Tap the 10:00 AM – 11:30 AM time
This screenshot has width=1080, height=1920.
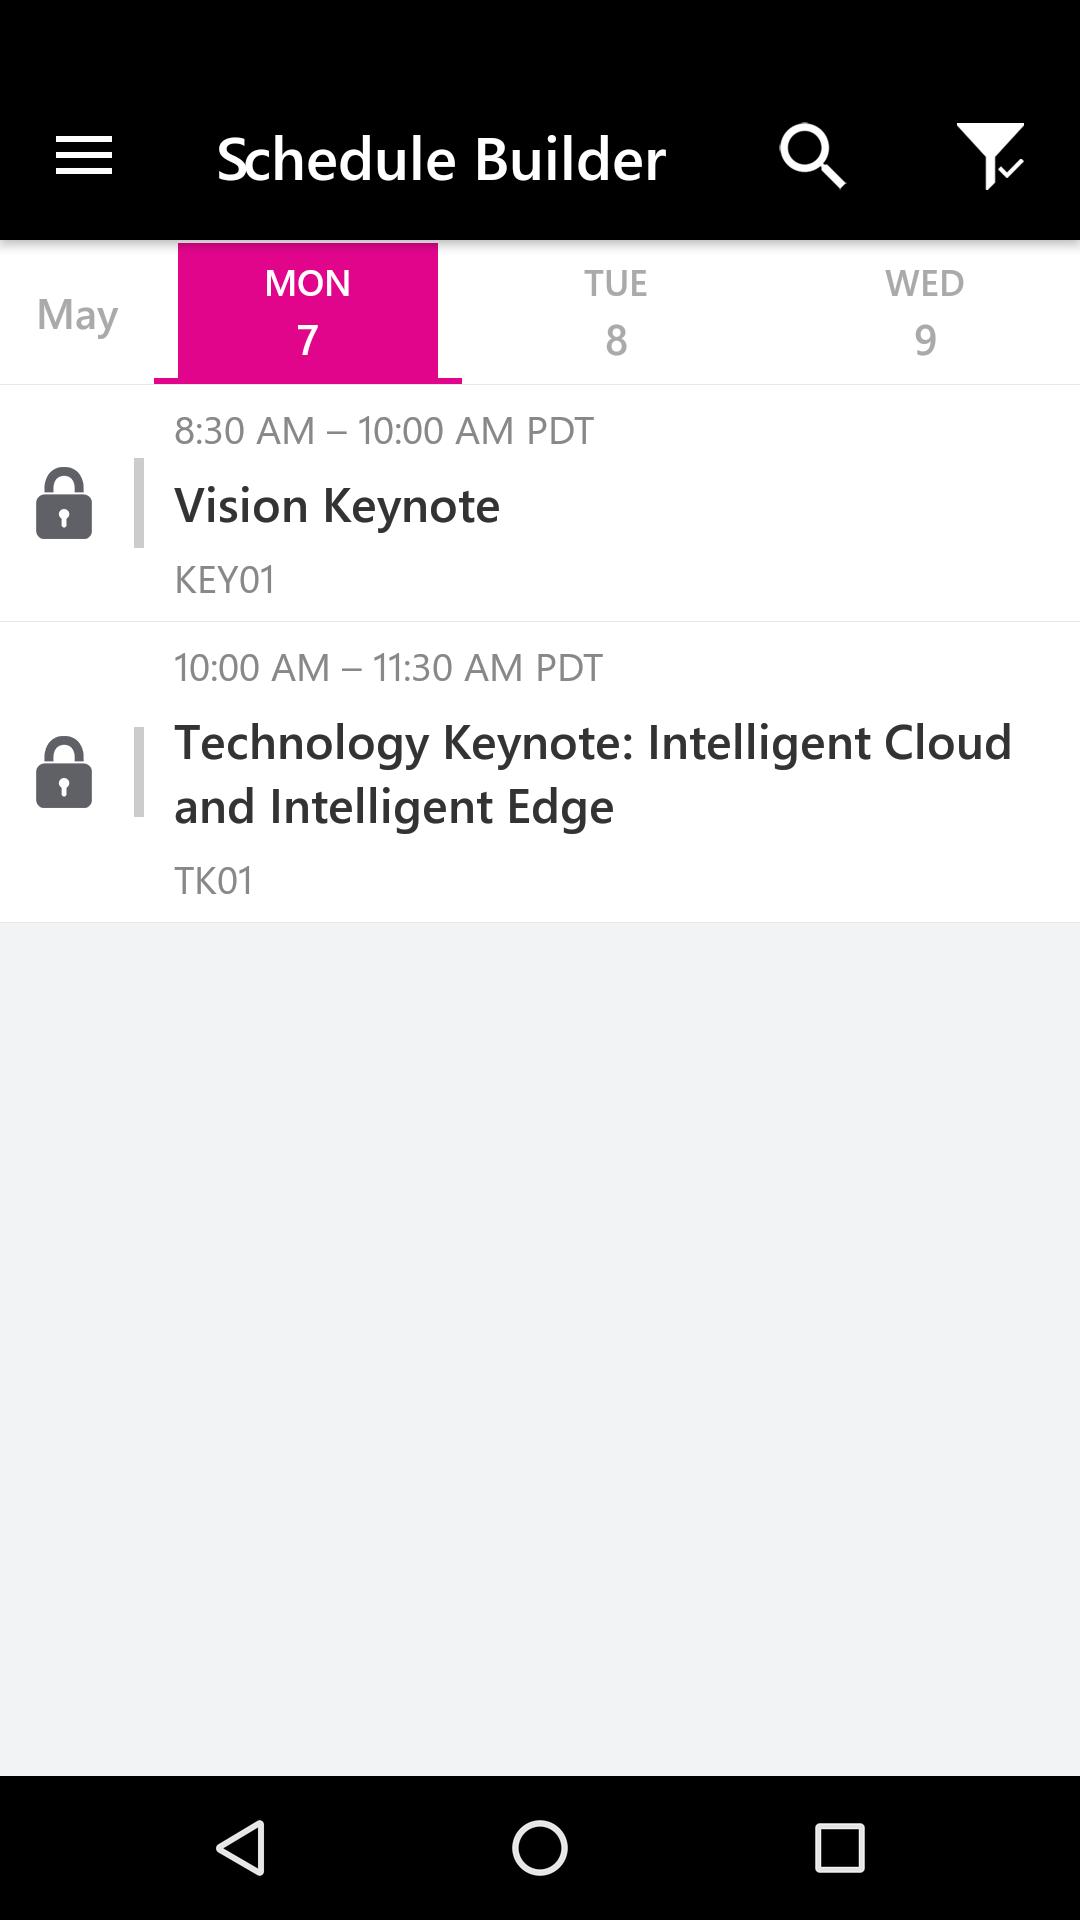pyautogui.click(x=388, y=668)
